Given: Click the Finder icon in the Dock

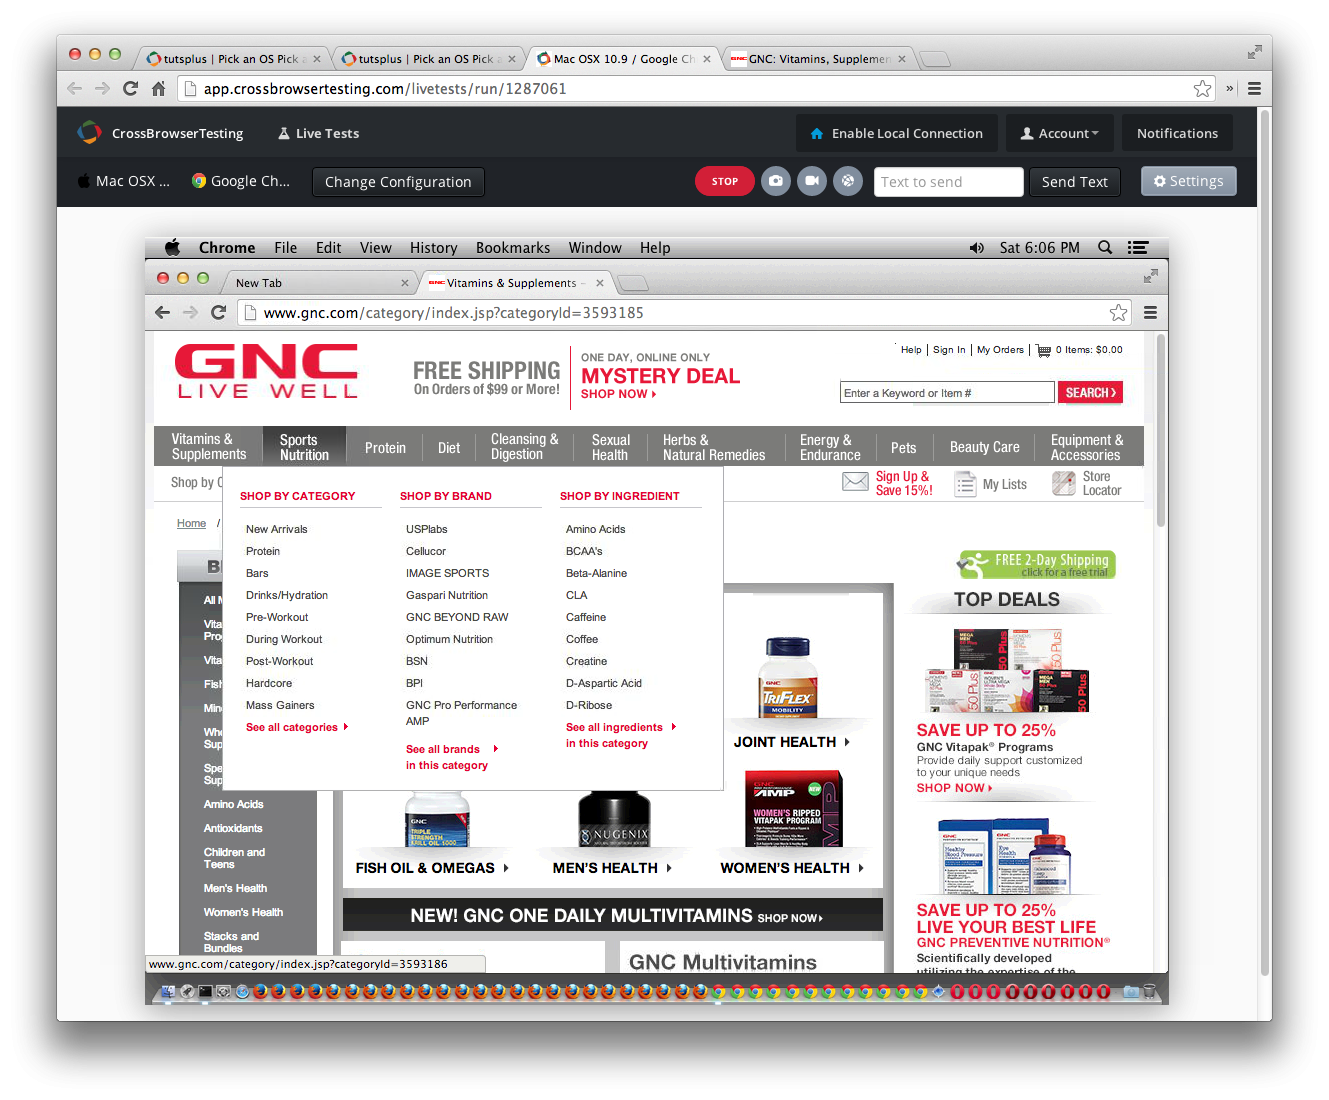Looking at the screenshot, I should click(167, 991).
